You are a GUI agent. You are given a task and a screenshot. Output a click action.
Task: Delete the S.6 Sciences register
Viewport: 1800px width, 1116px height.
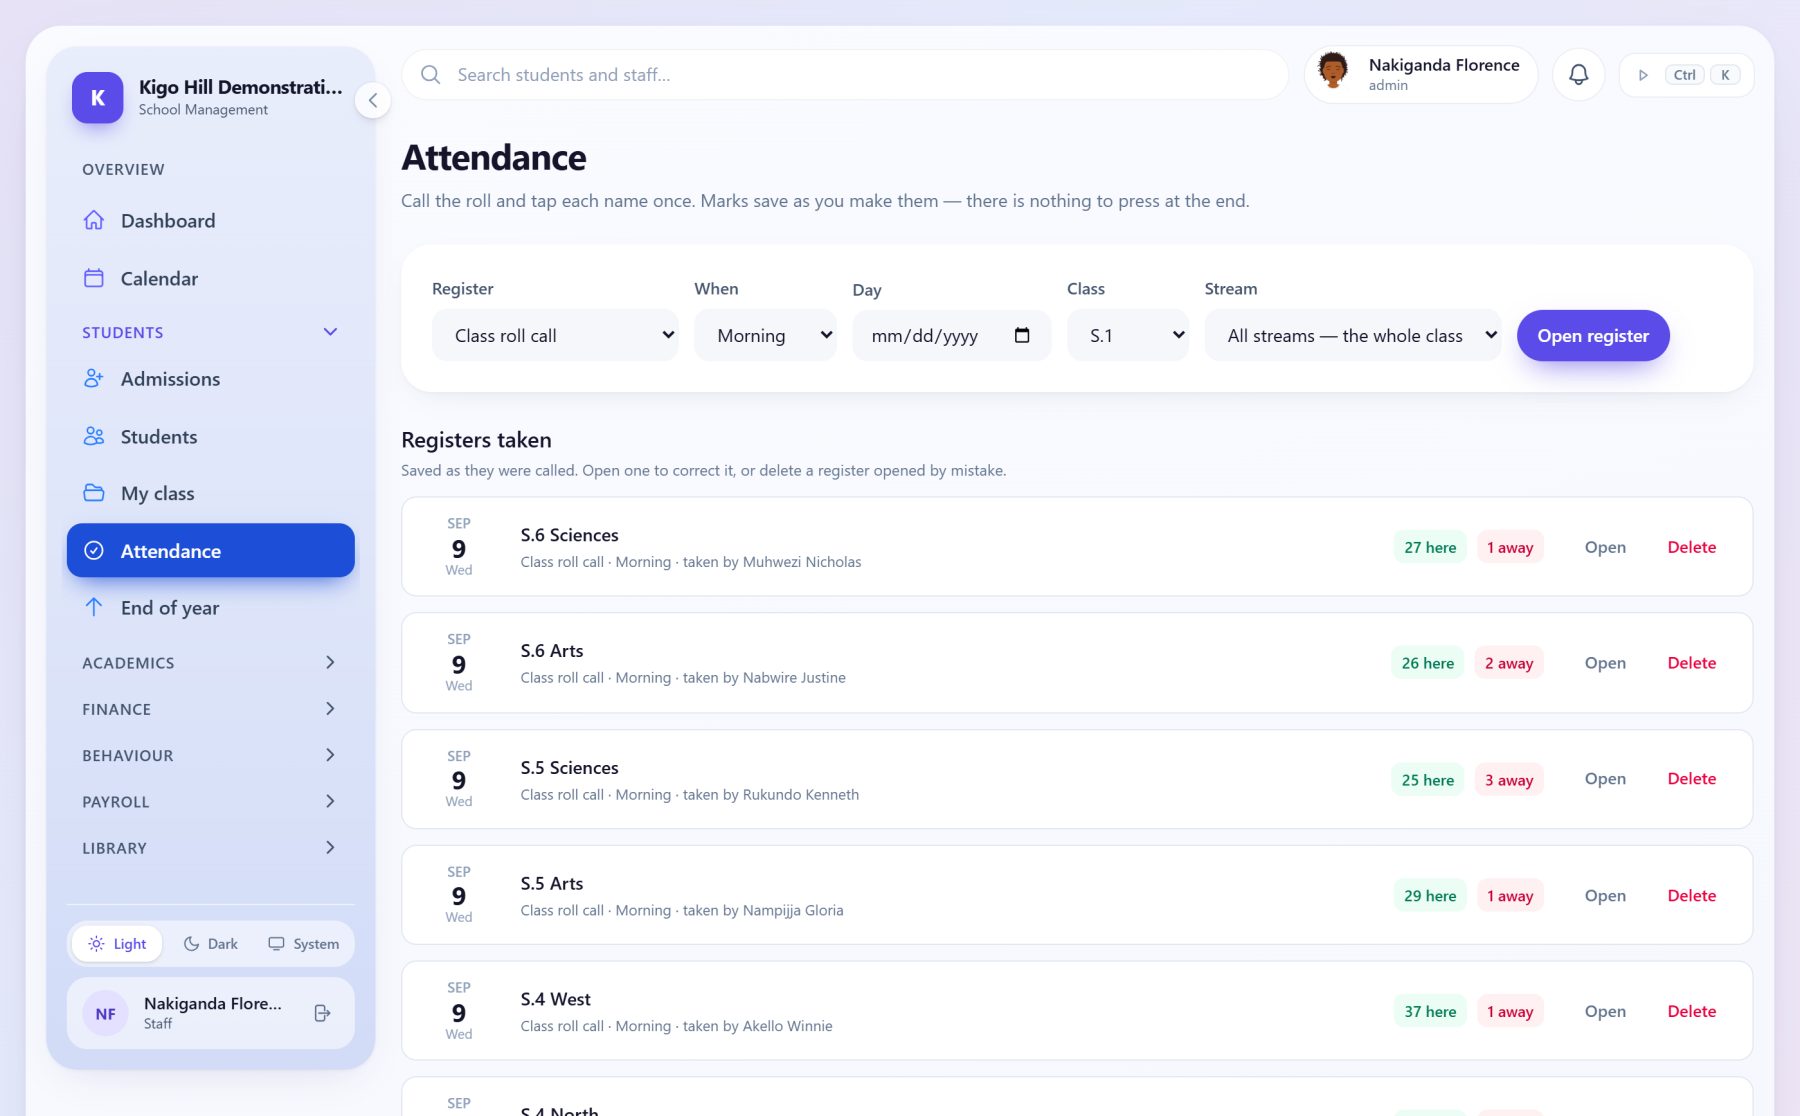point(1691,547)
